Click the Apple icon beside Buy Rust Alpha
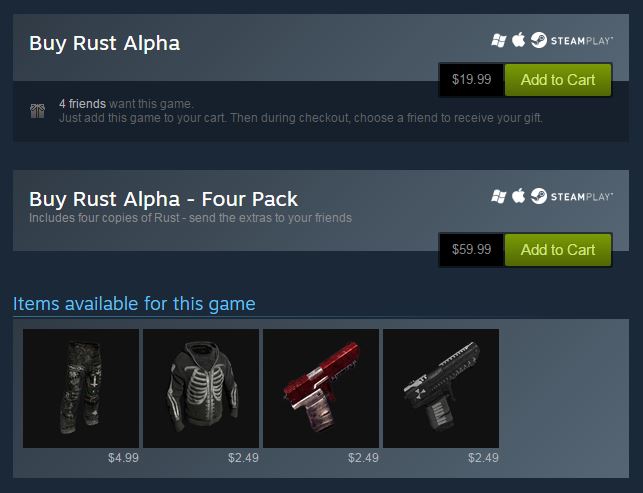The image size is (643, 493). (518, 40)
